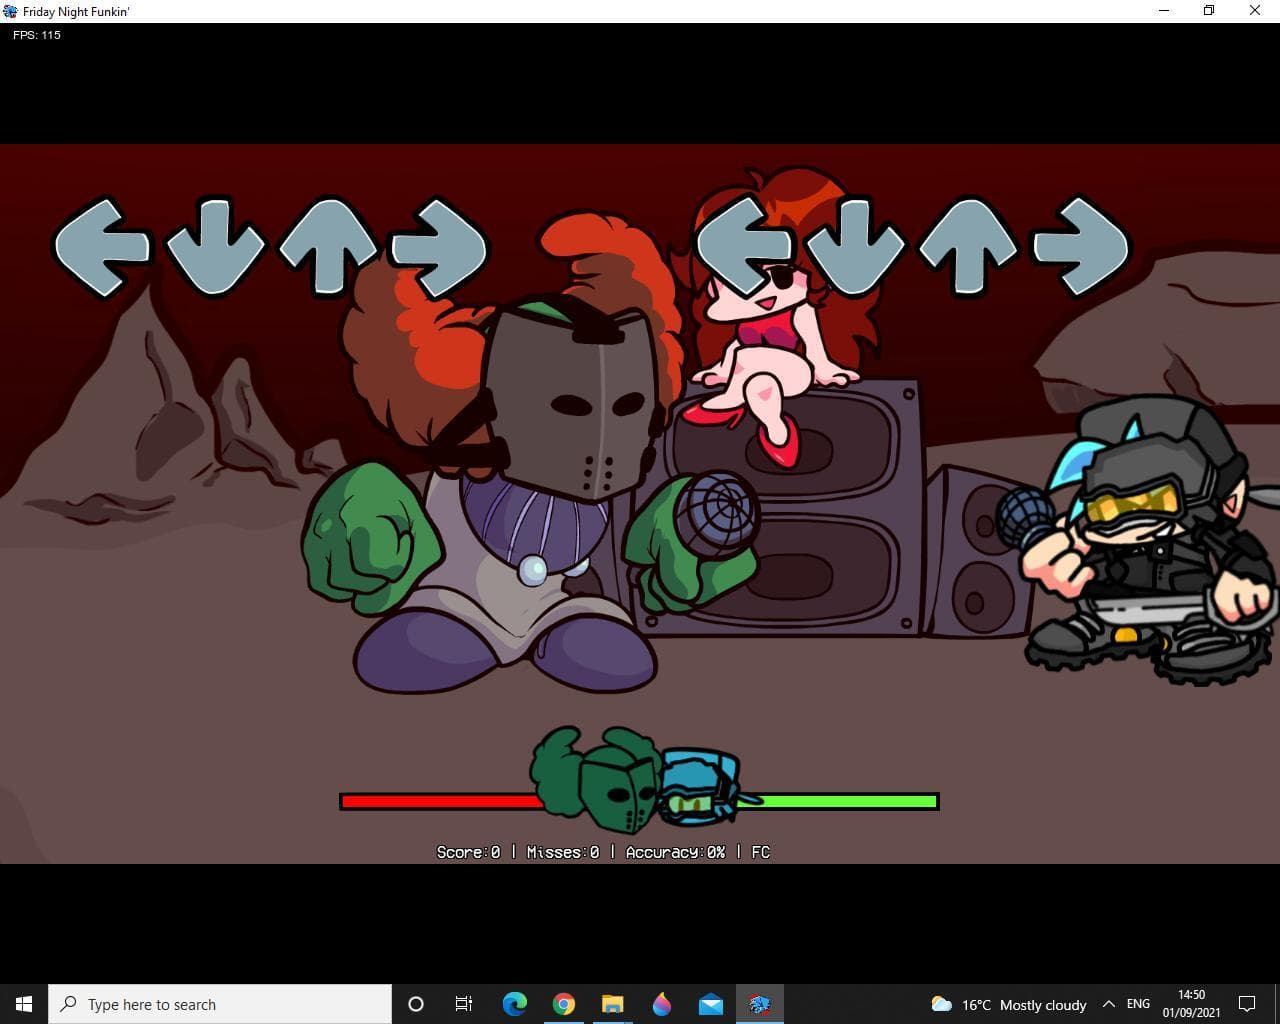Minimize the Friday Night Funkin' window
The image size is (1280, 1024).
1164,11
